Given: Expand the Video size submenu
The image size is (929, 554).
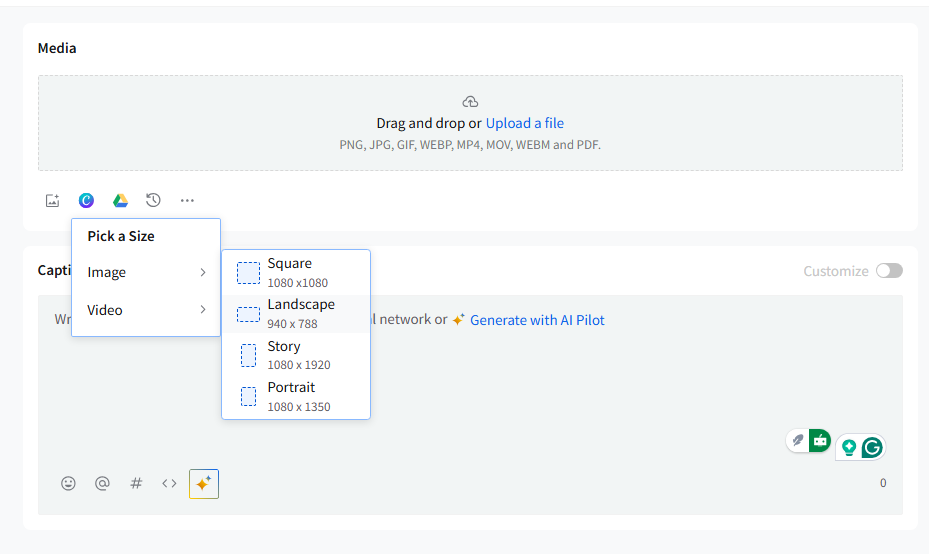Looking at the screenshot, I should (146, 310).
